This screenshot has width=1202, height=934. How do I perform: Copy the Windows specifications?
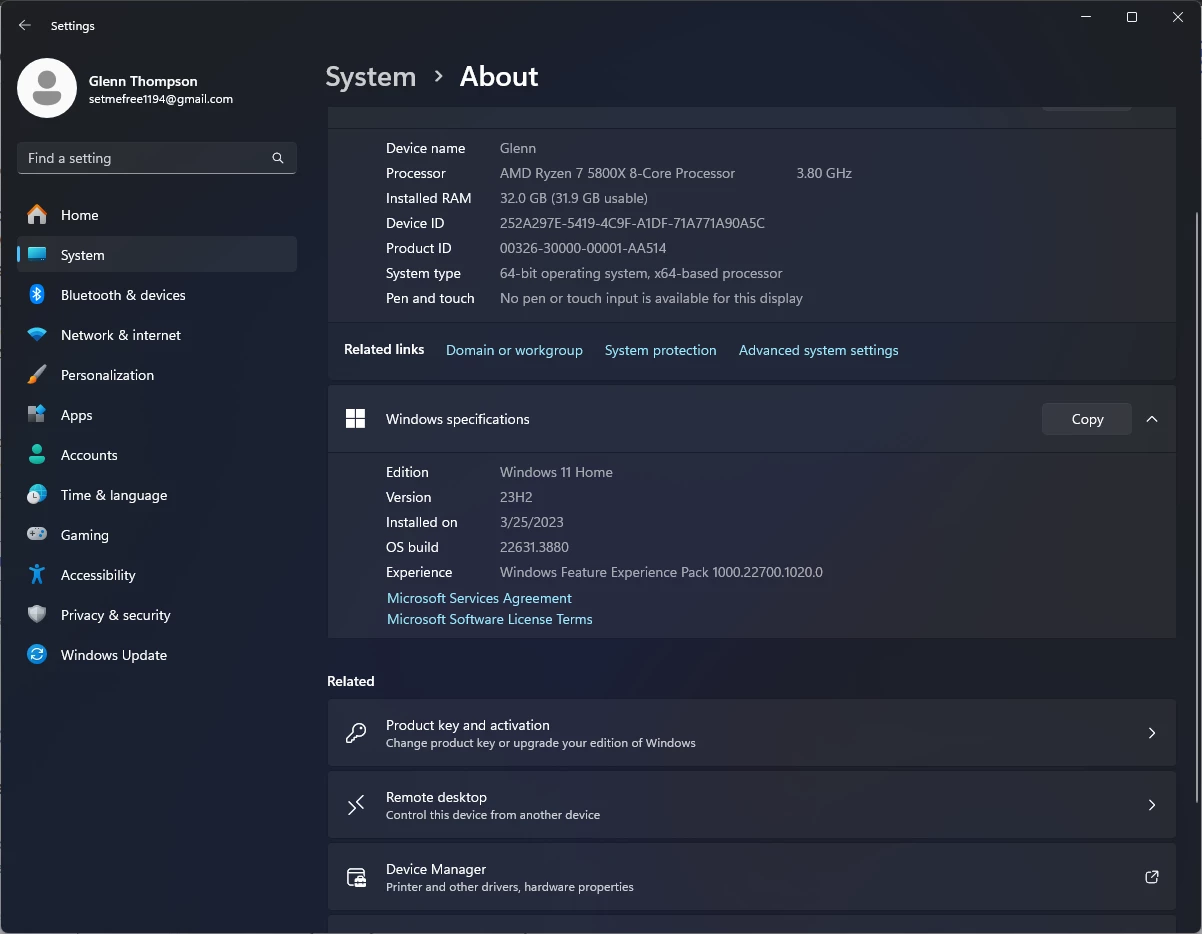click(1087, 419)
